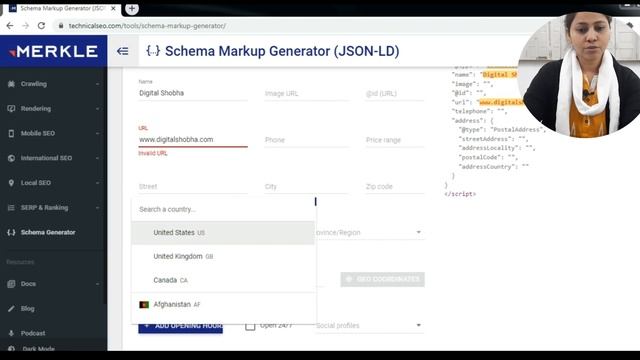Click the browser forward arrow

click(25, 25)
